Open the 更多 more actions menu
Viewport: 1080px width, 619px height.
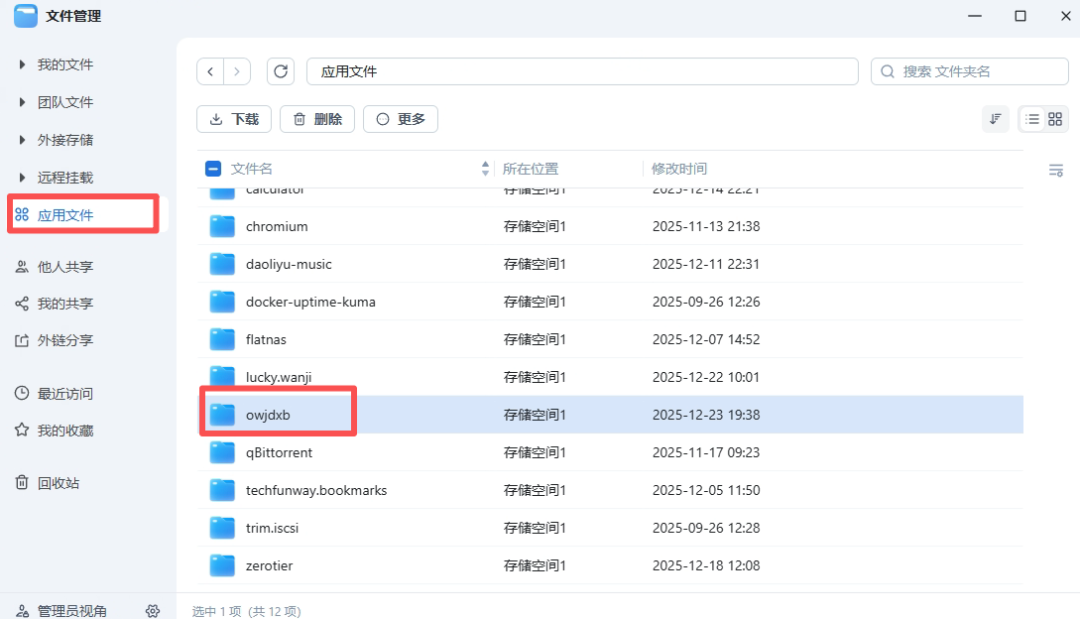coord(400,118)
